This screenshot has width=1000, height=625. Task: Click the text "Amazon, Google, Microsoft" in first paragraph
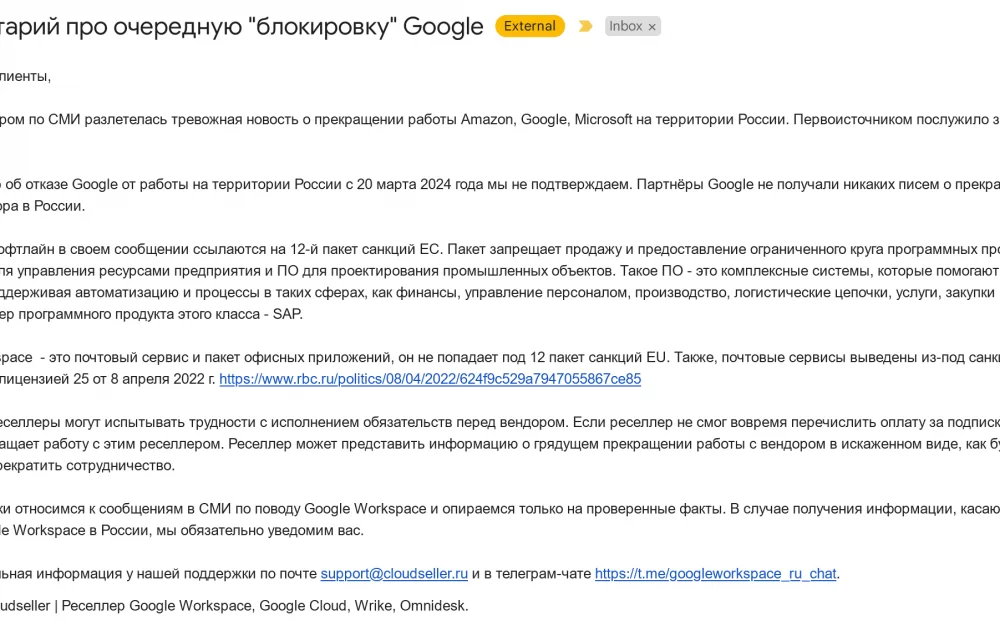547,119
